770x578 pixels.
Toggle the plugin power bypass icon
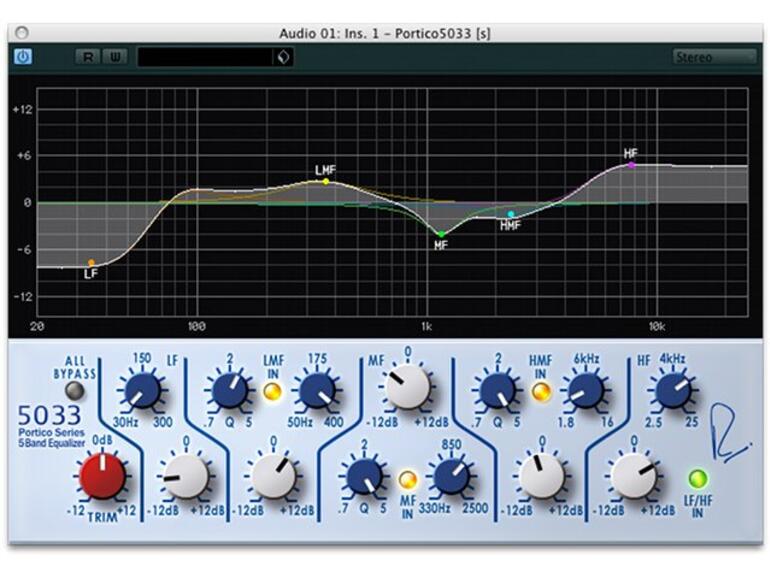coord(23,57)
